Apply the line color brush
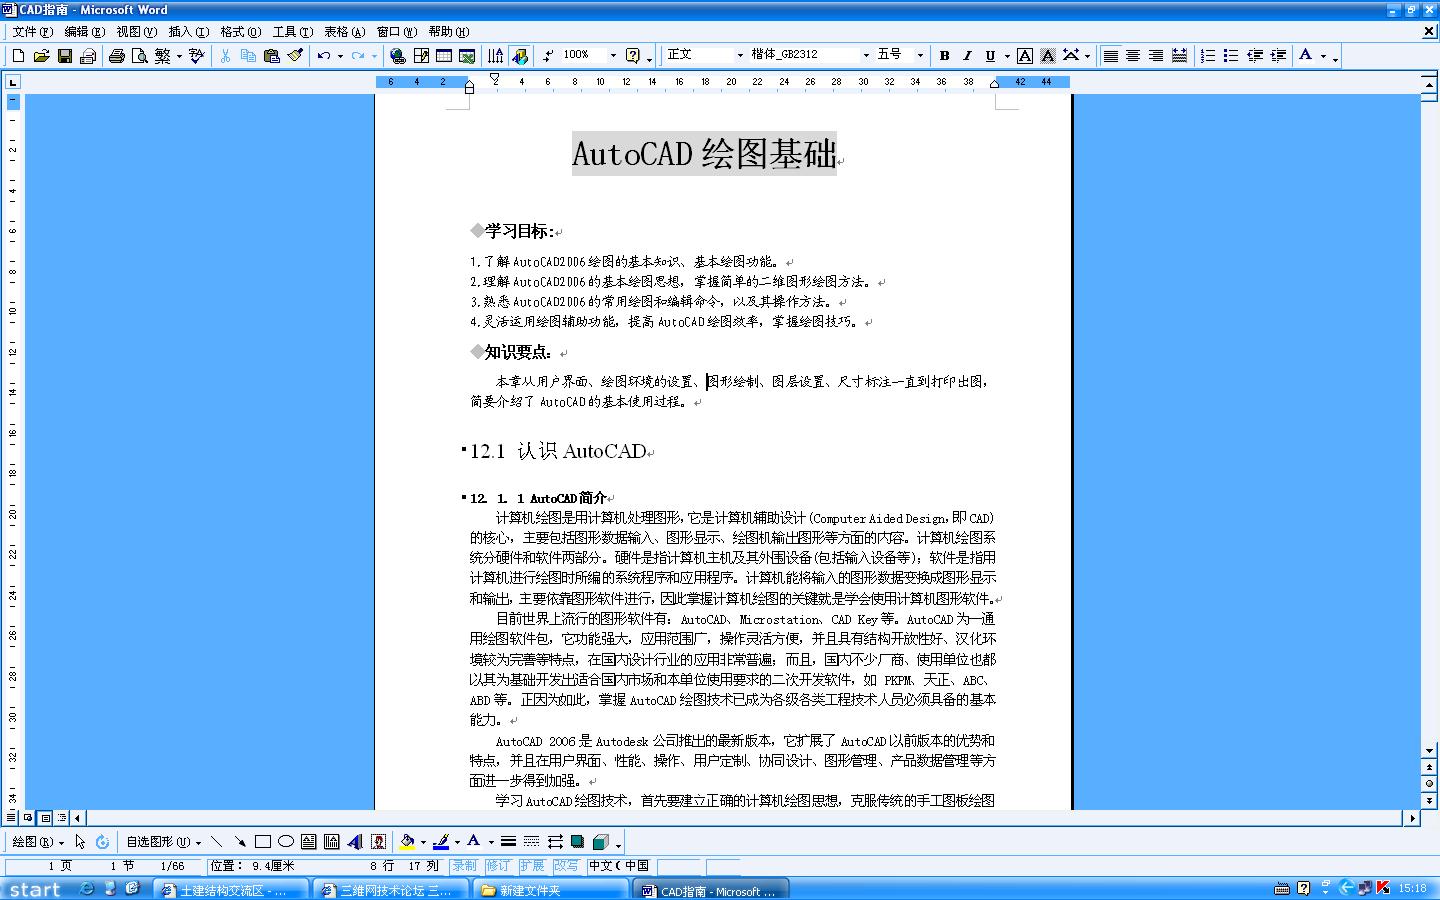 coord(440,842)
